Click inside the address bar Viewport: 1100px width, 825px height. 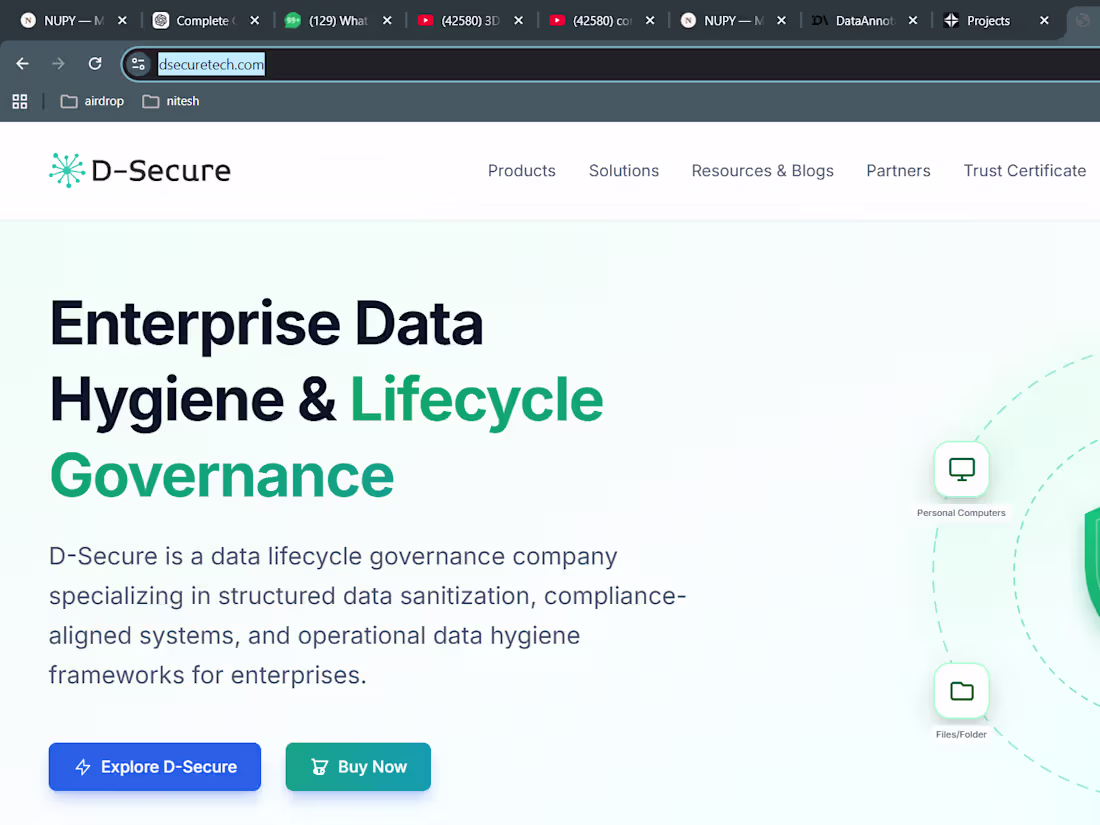(x=300, y=63)
